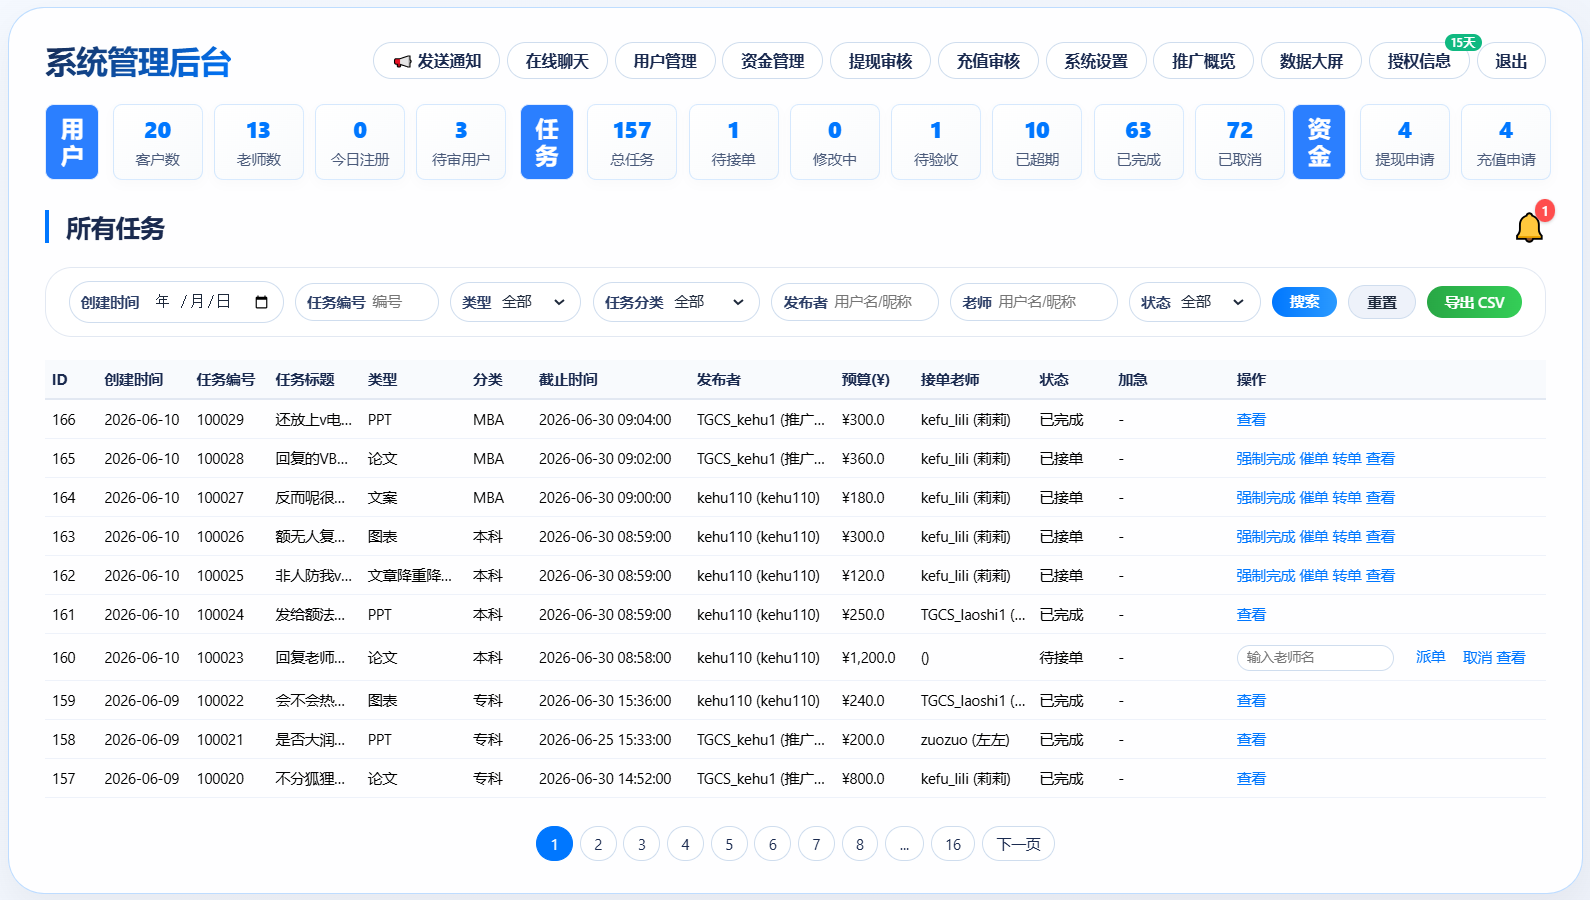Open the calendar picker icon in 创建时间
The height and width of the screenshot is (900, 1590).
click(x=262, y=302)
